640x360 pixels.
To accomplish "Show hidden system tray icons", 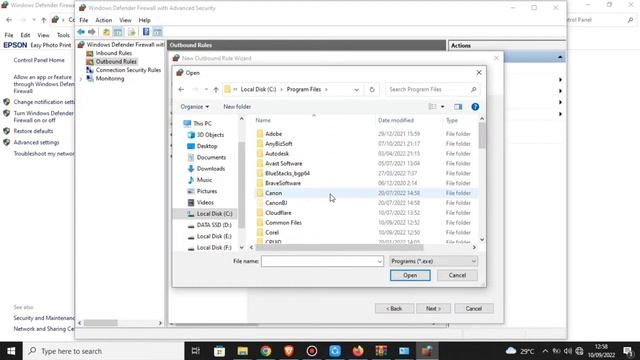I will [x=545, y=351].
